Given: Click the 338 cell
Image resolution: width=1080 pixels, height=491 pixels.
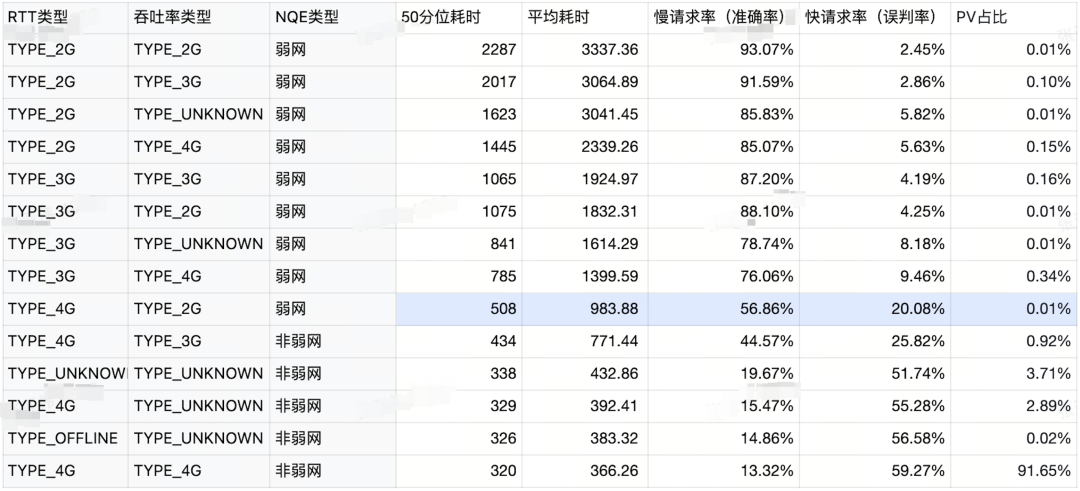Looking at the screenshot, I should (459, 373).
